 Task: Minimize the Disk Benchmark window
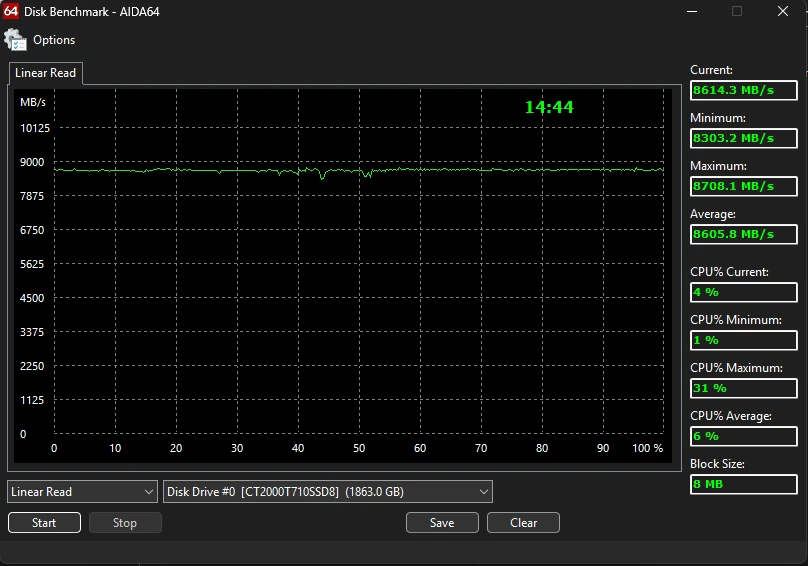(x=691, y=12)
